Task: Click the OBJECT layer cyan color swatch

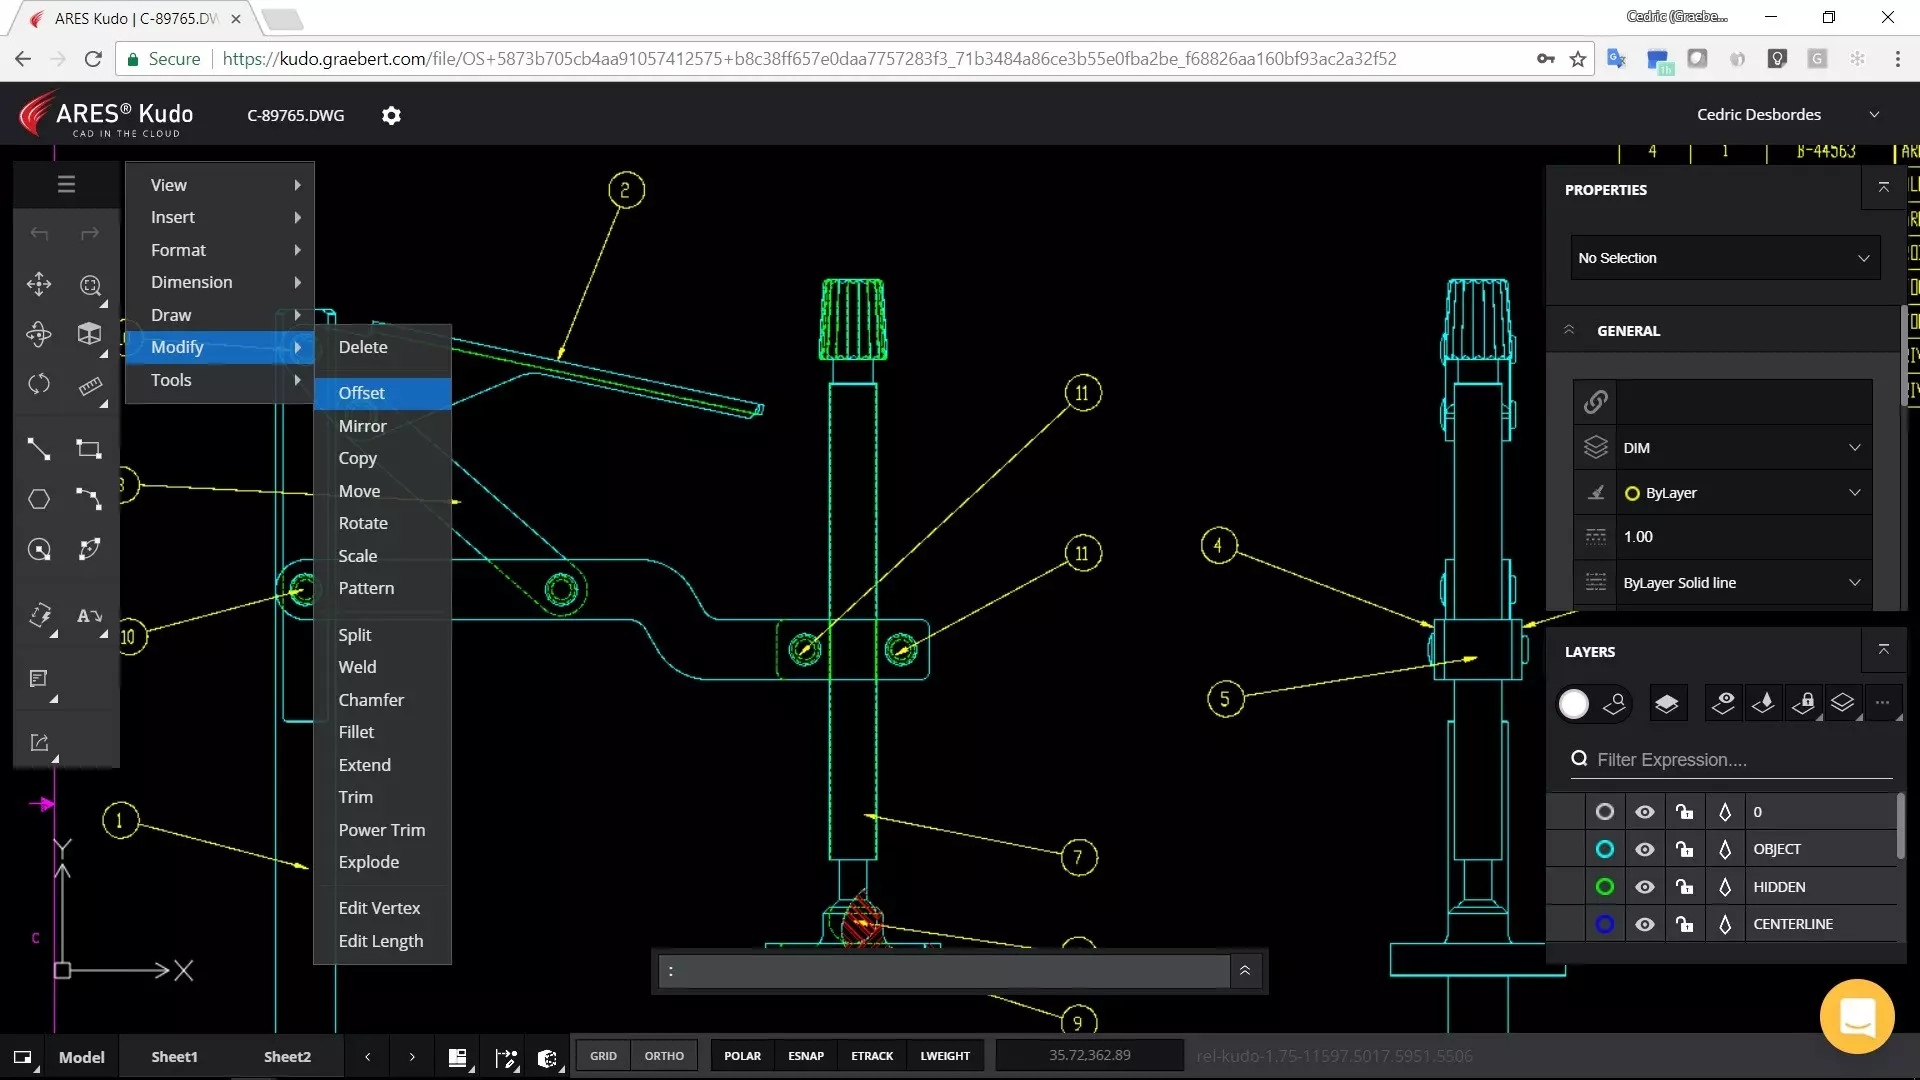Action: point(1605,849)
